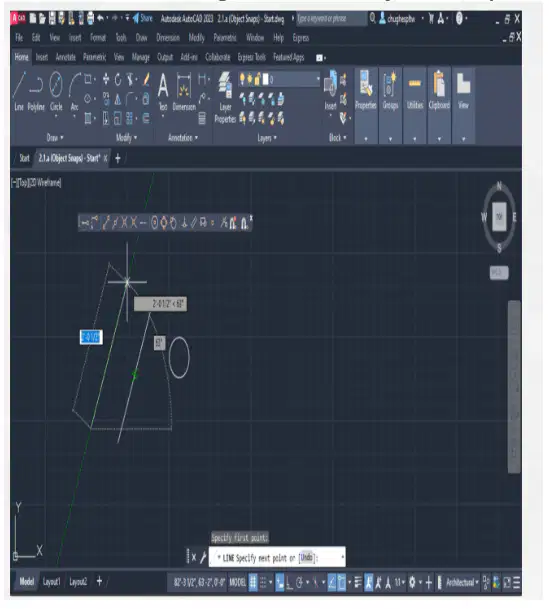Viewport: 549px width, 609px height.
Task: Select the Undo option in command line
Action: 306,558
